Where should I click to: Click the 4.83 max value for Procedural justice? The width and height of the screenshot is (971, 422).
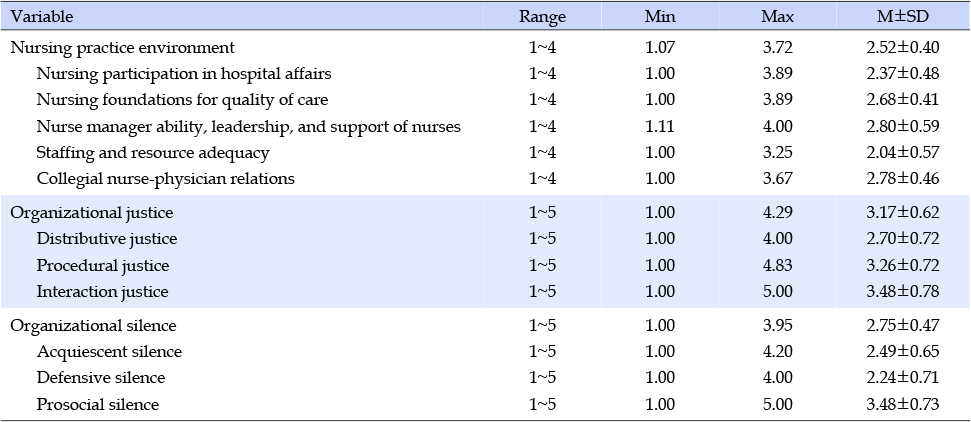777,266
